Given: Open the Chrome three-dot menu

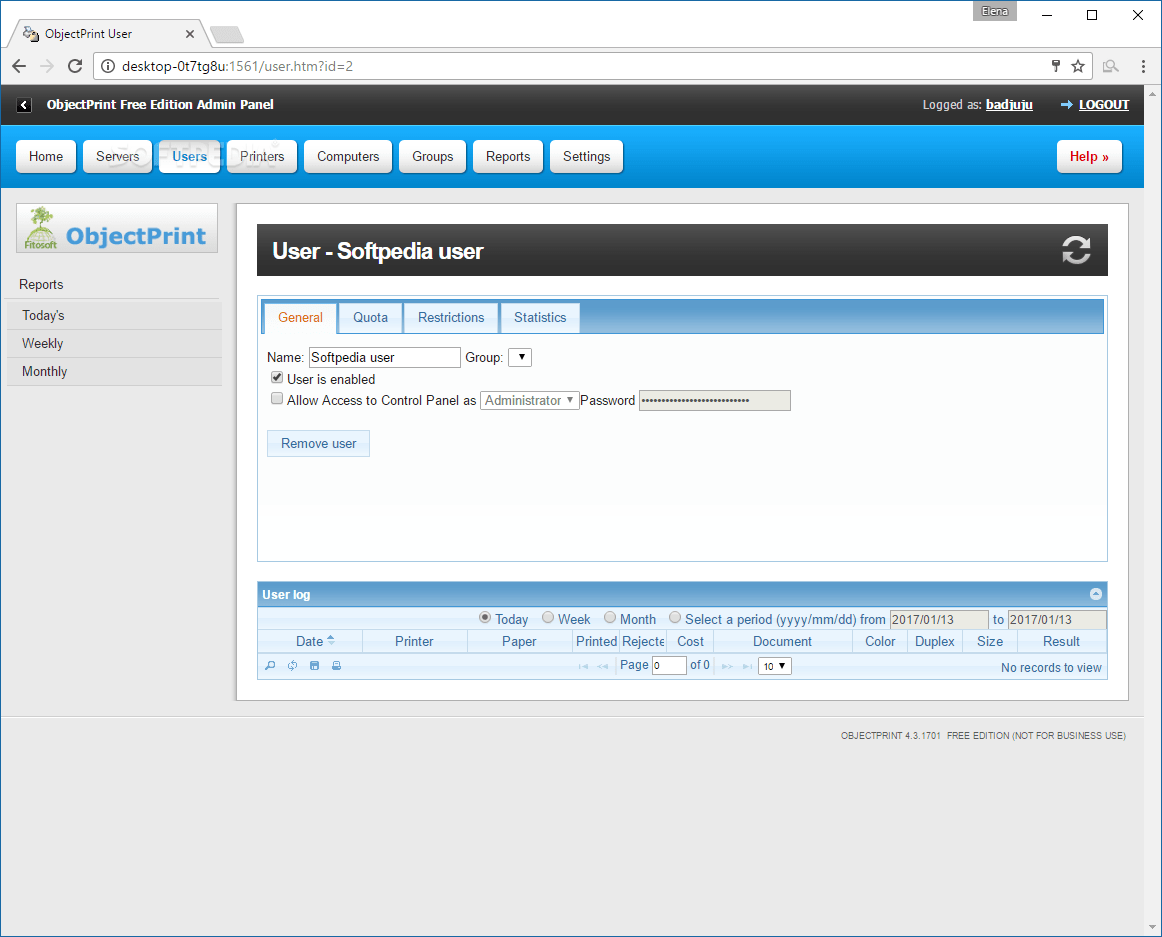Looking at the screenshot, I should pos(1143,66).
